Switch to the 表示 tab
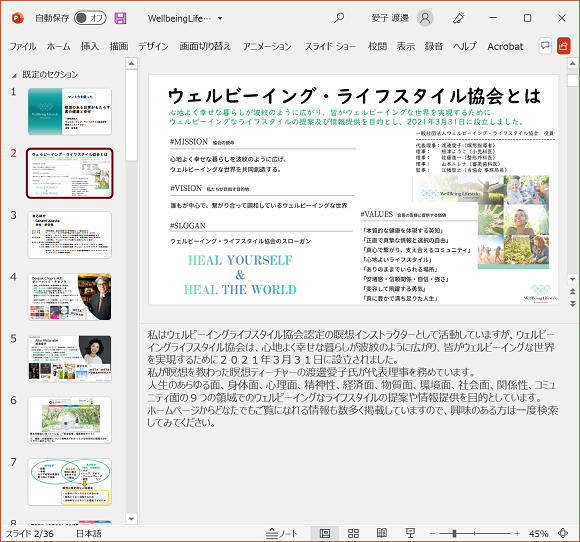 pyautogui.click(x=406, y=46)
